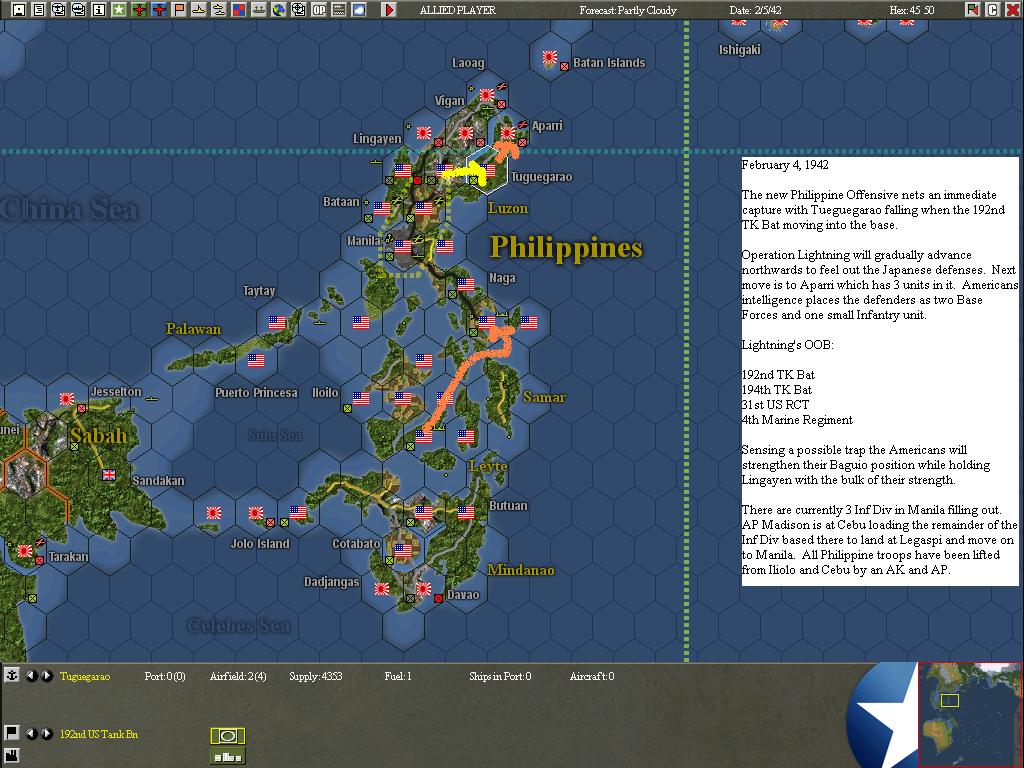The height and width of the screenshot is (768, 1024).
Task: Click the 'Airfield: 2(4)' value in base panel
Action: (x=238, y=676)
